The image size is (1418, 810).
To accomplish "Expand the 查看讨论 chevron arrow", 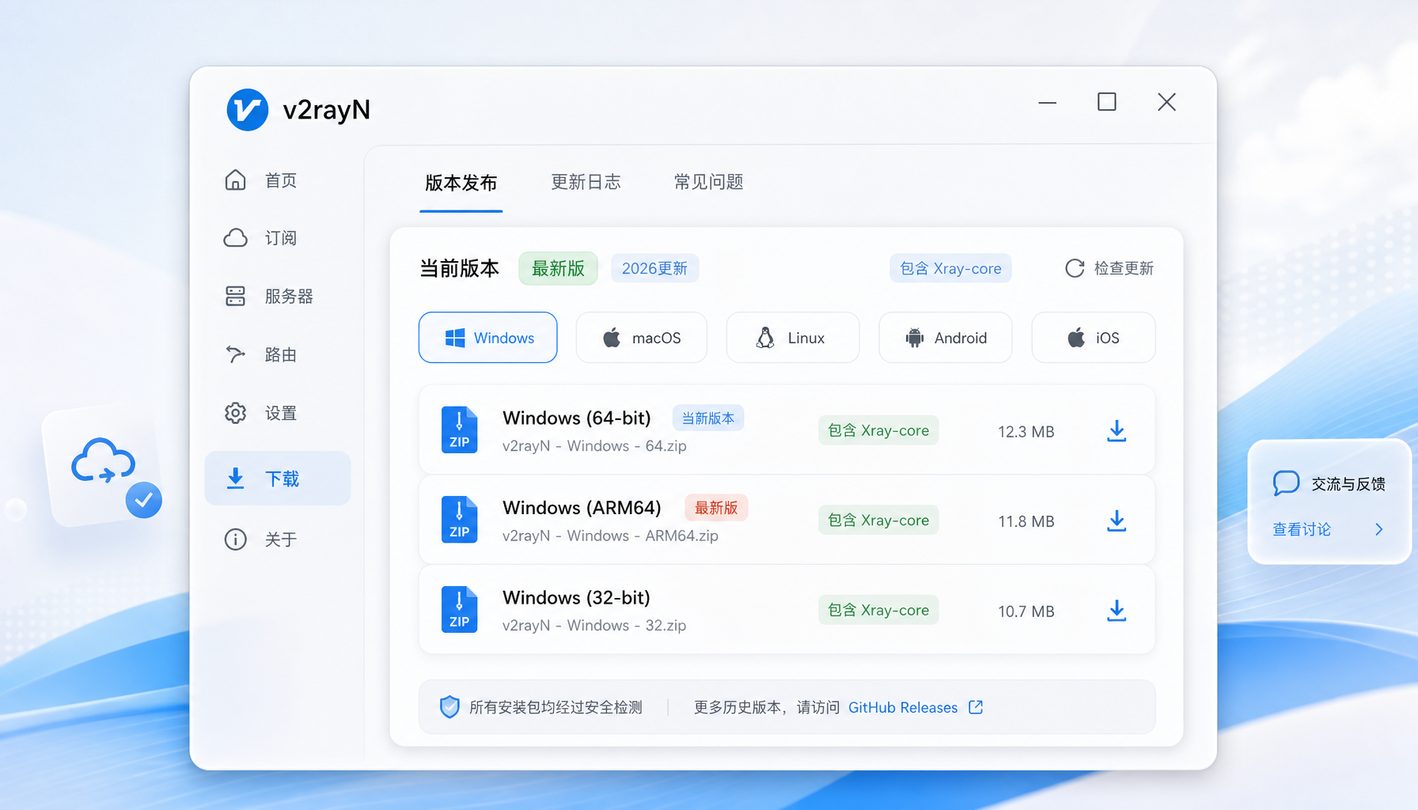I will (x=1379, y=529).
